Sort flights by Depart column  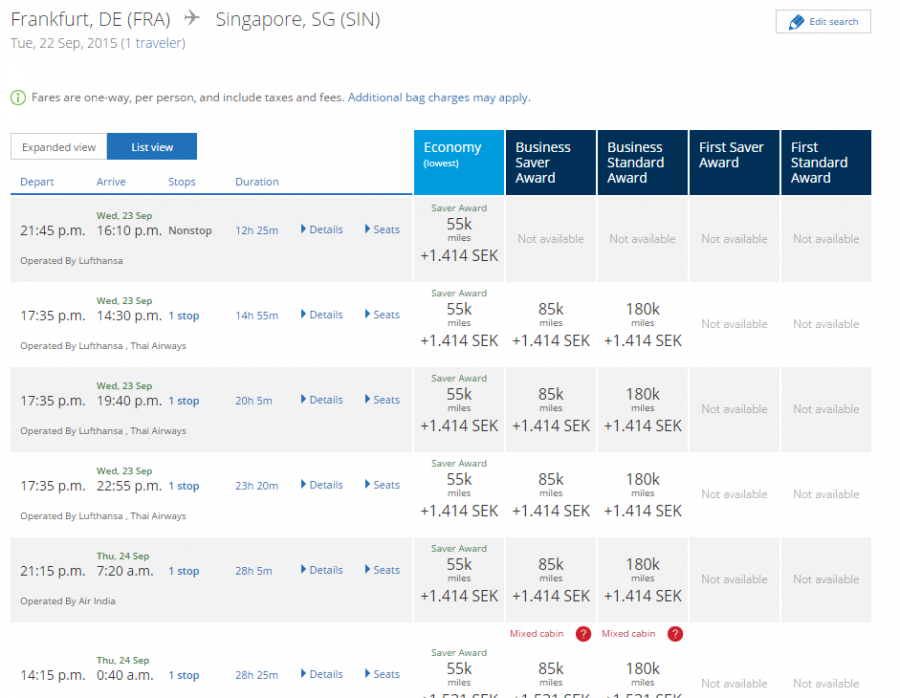coord(37,182)
